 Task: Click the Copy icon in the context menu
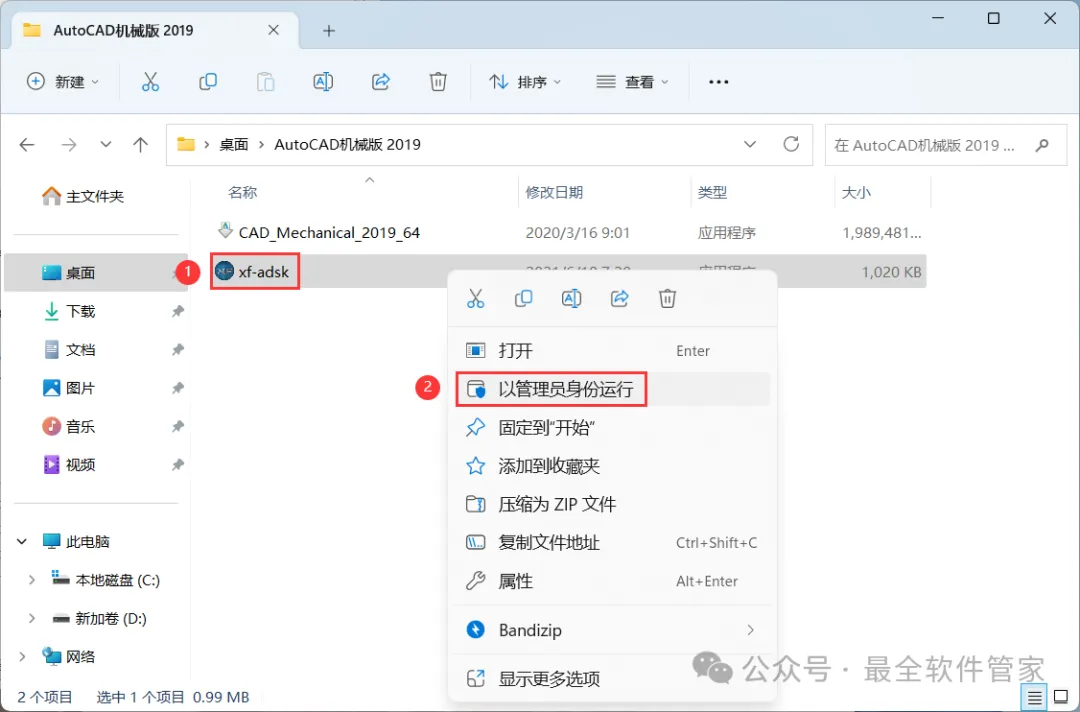click(523, 298)
